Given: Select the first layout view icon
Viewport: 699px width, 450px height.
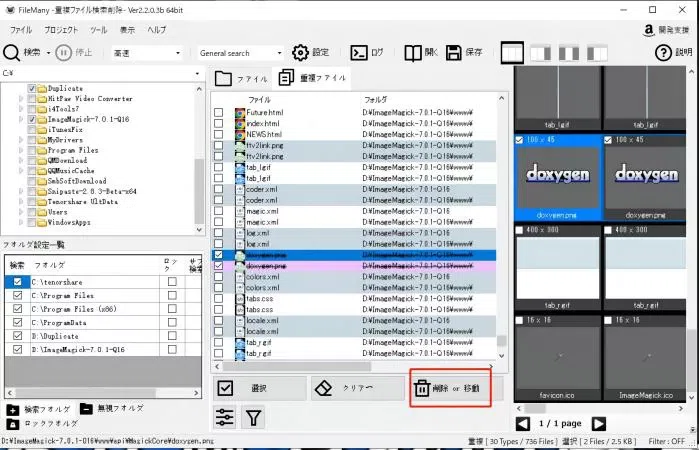Looking at the screenshot, I should 512,53.
